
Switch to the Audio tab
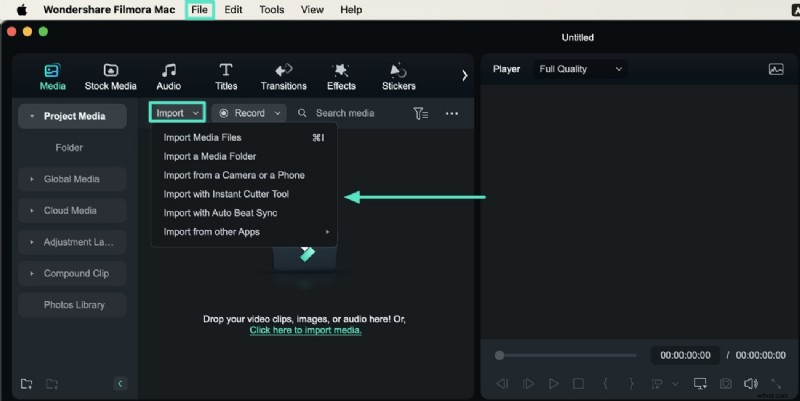point(169,76)
